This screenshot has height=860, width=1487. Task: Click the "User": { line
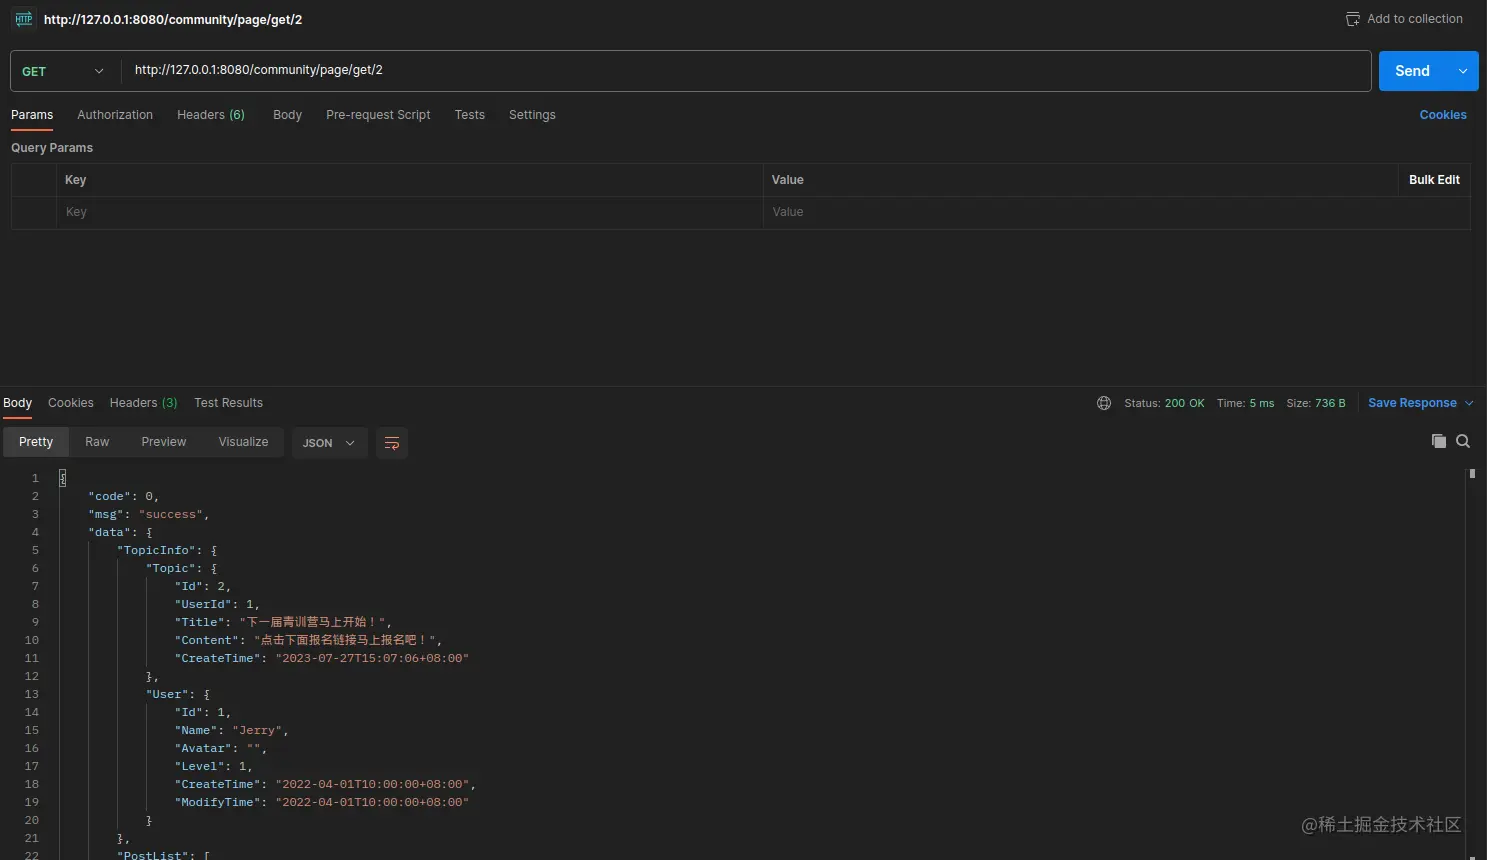click(x=178, y=694)
